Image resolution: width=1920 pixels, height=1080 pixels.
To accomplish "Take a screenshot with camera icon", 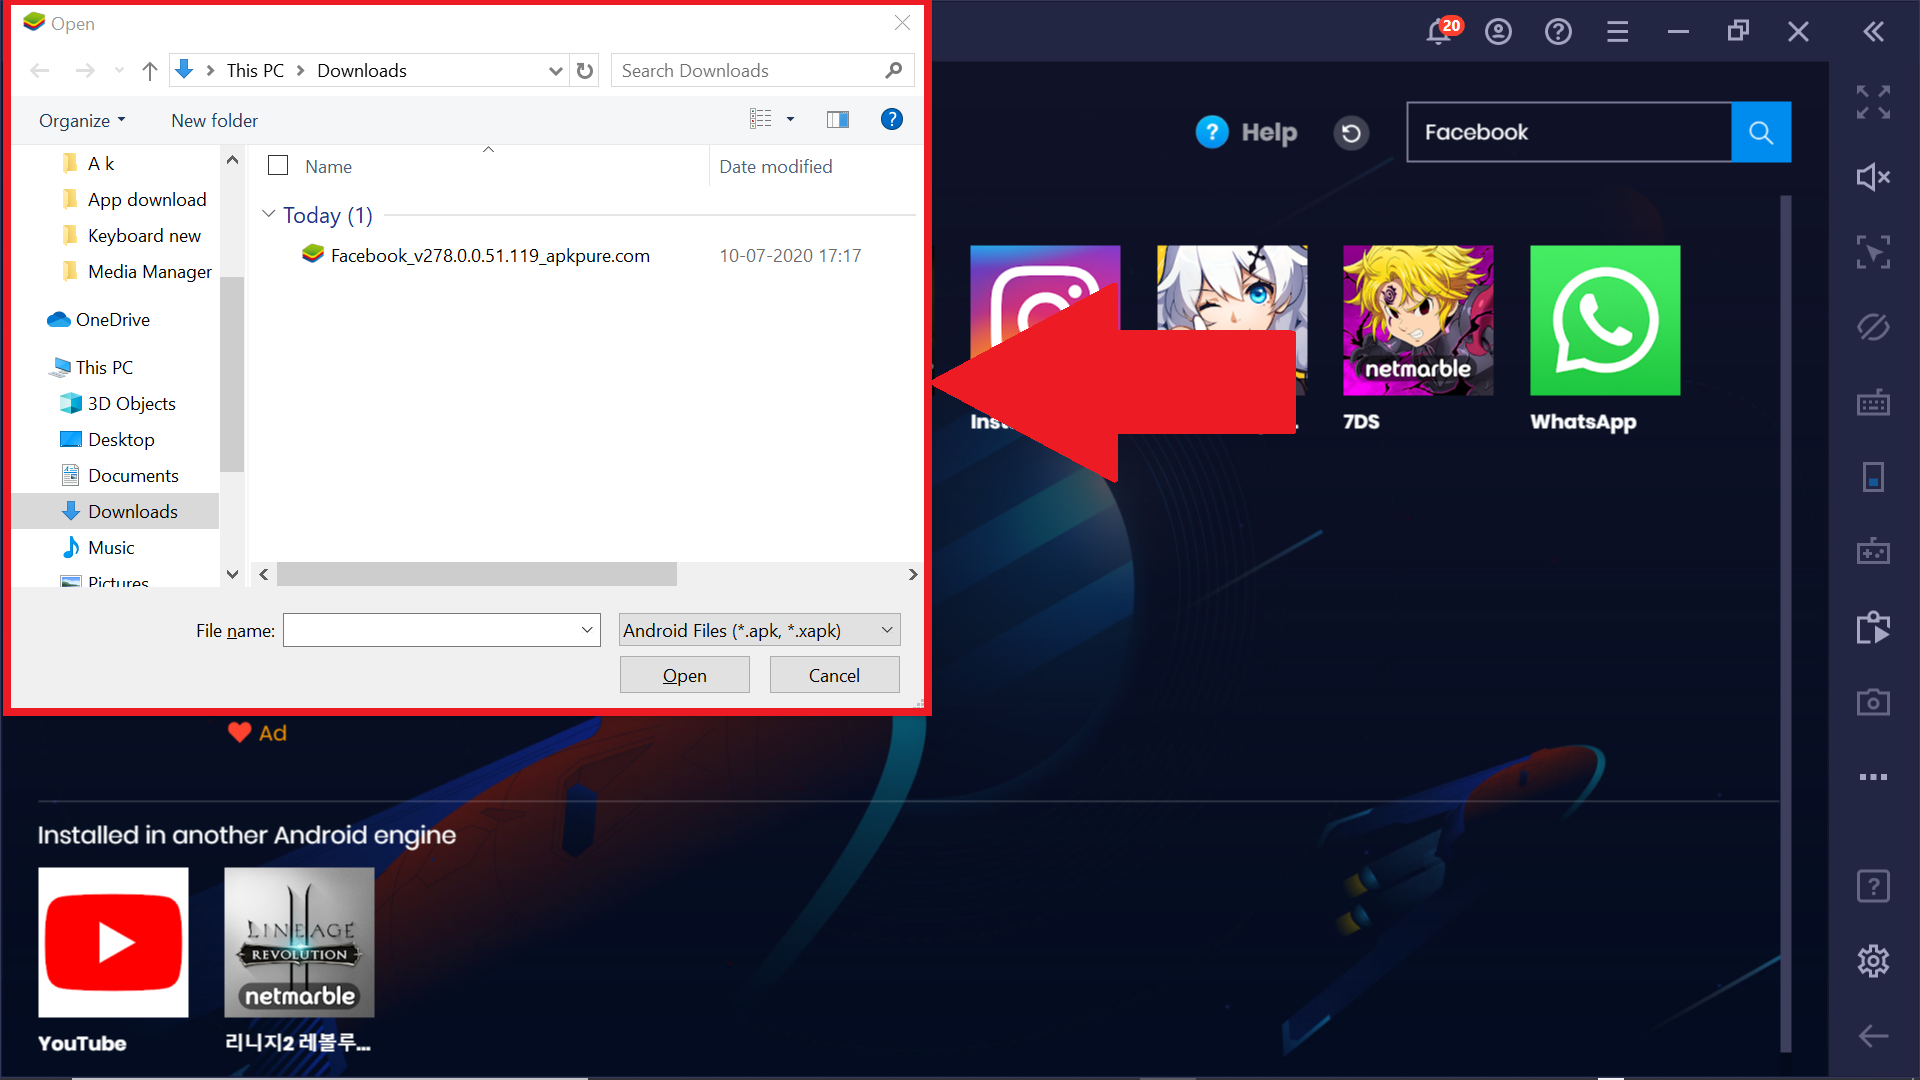I will [1873, 702].
